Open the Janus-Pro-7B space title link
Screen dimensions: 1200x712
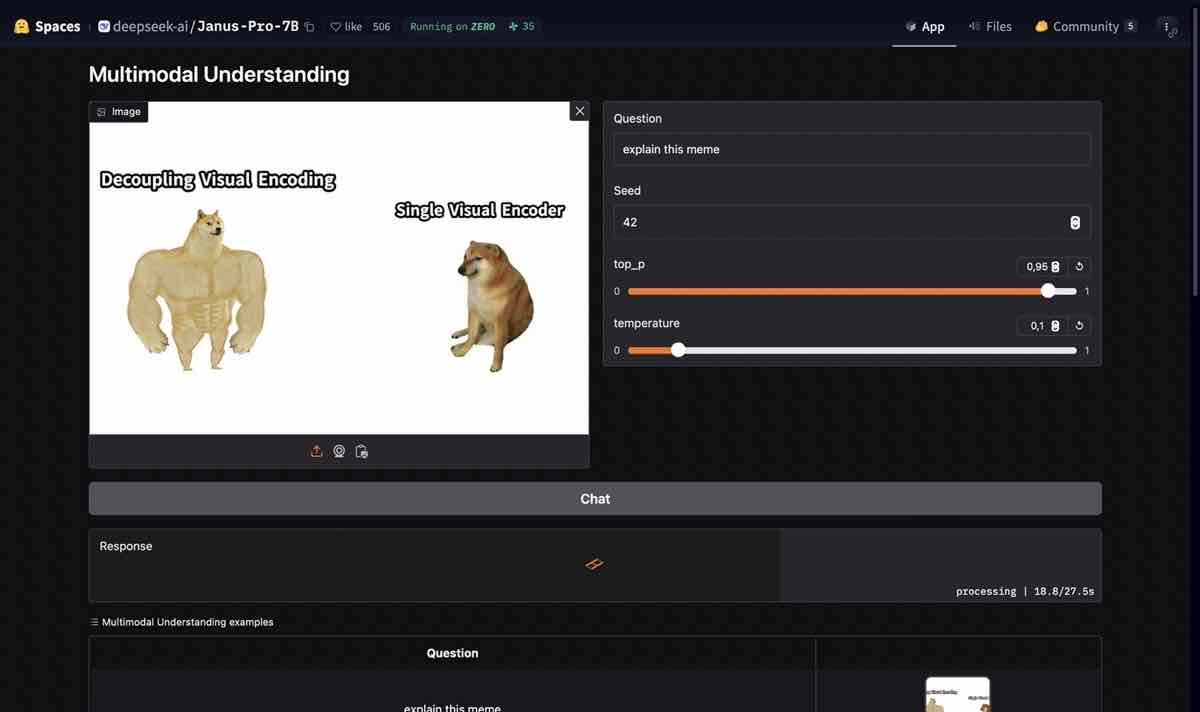pos(248,26)
